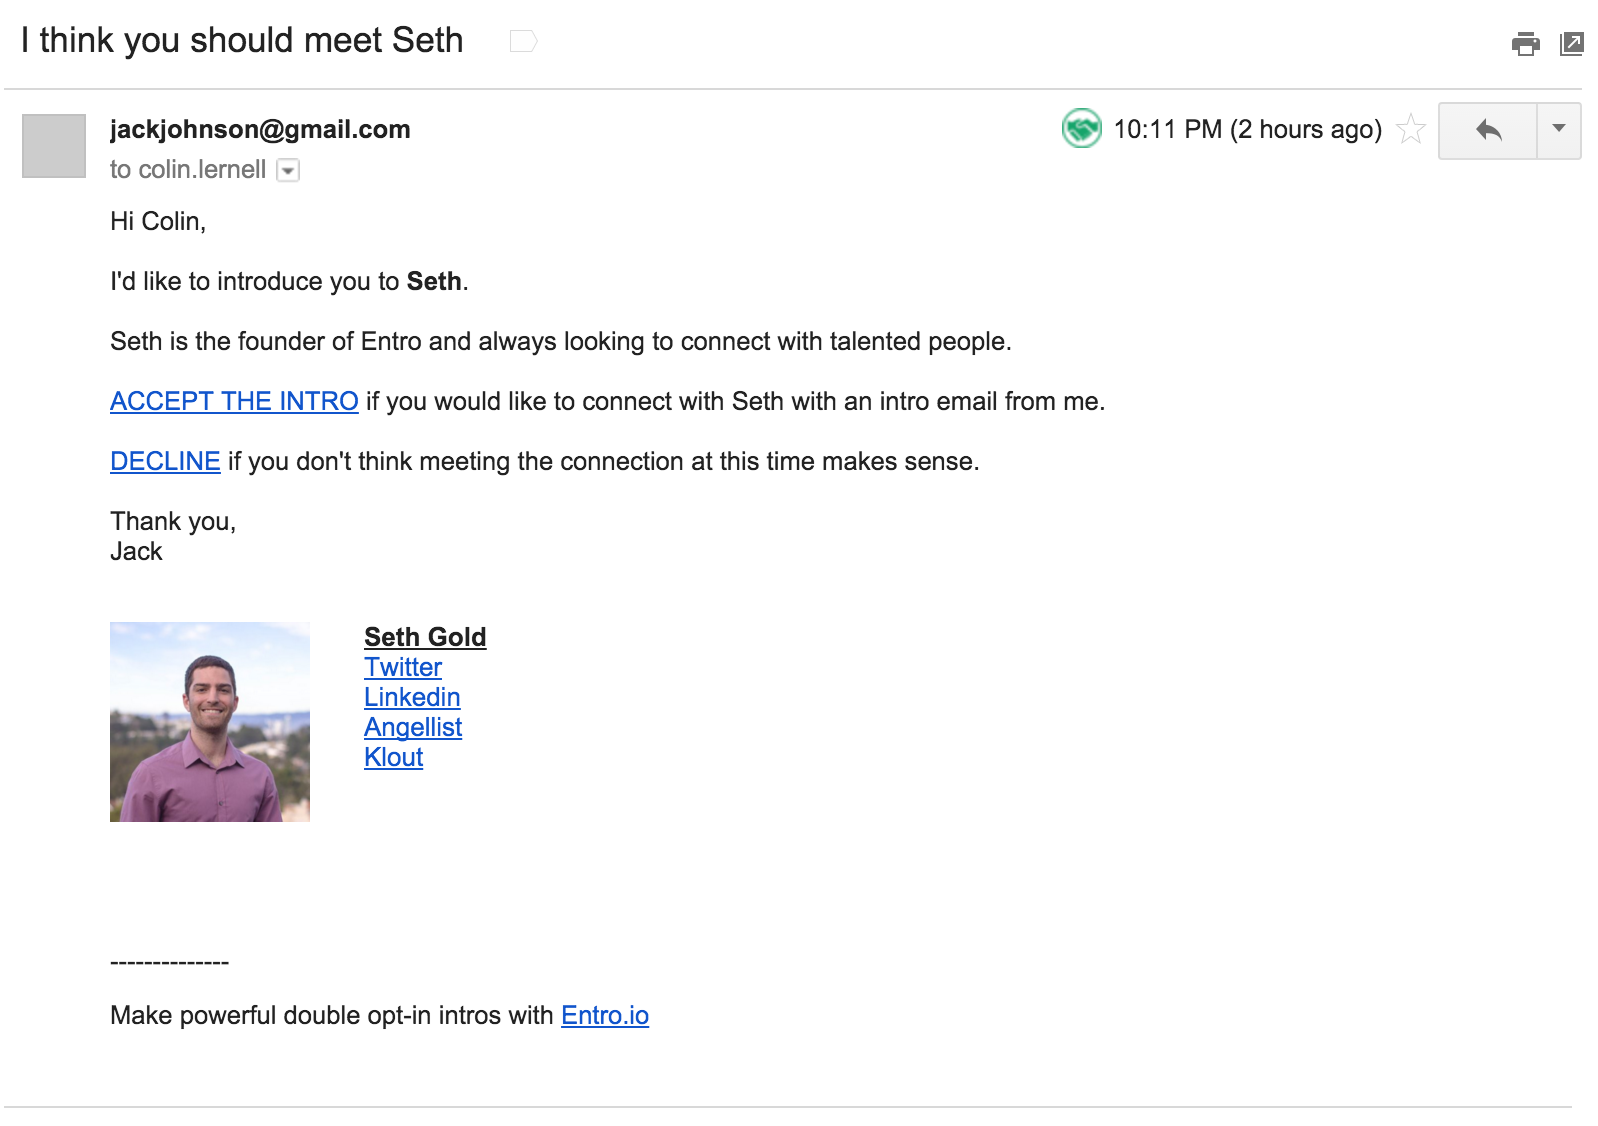Open Seth's Linkedin profile link
The width and height of the screenshot is (1598, 1126).
tap(412, 697)
